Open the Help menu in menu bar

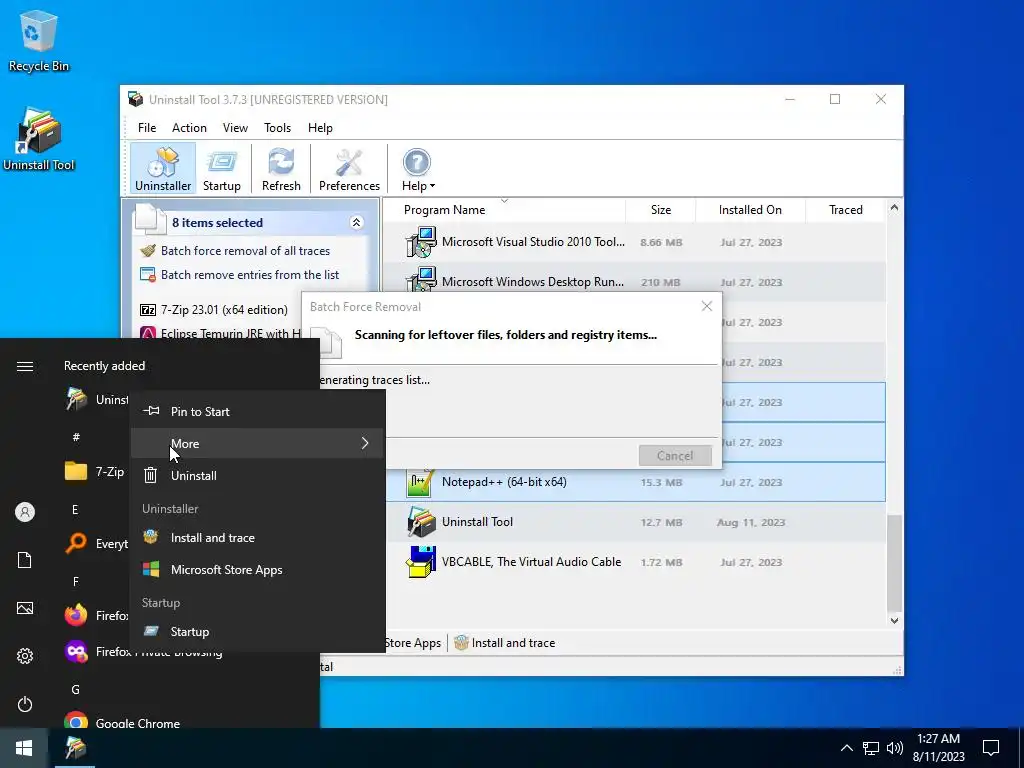click(320, 128)
